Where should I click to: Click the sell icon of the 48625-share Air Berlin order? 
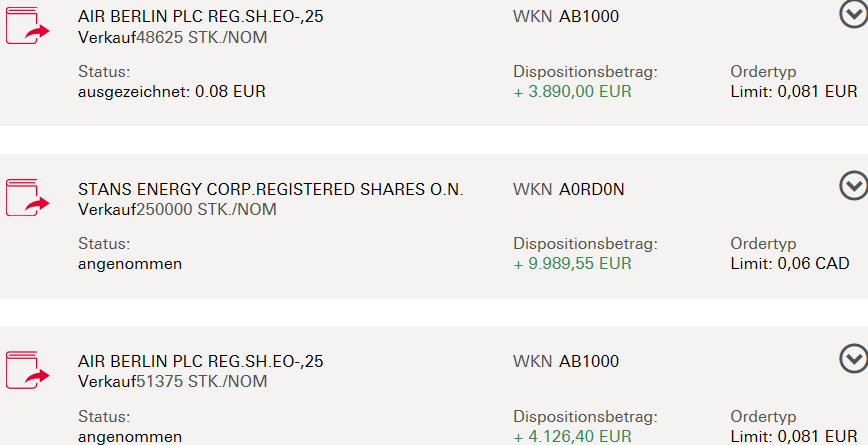(28, 26)
